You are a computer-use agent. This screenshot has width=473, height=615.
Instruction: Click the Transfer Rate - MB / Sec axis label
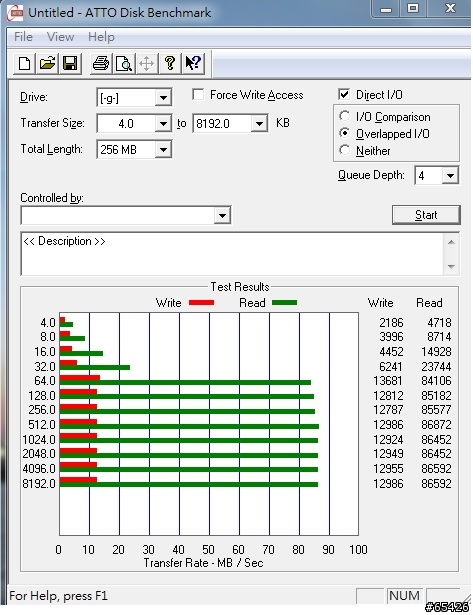[203, 563]
